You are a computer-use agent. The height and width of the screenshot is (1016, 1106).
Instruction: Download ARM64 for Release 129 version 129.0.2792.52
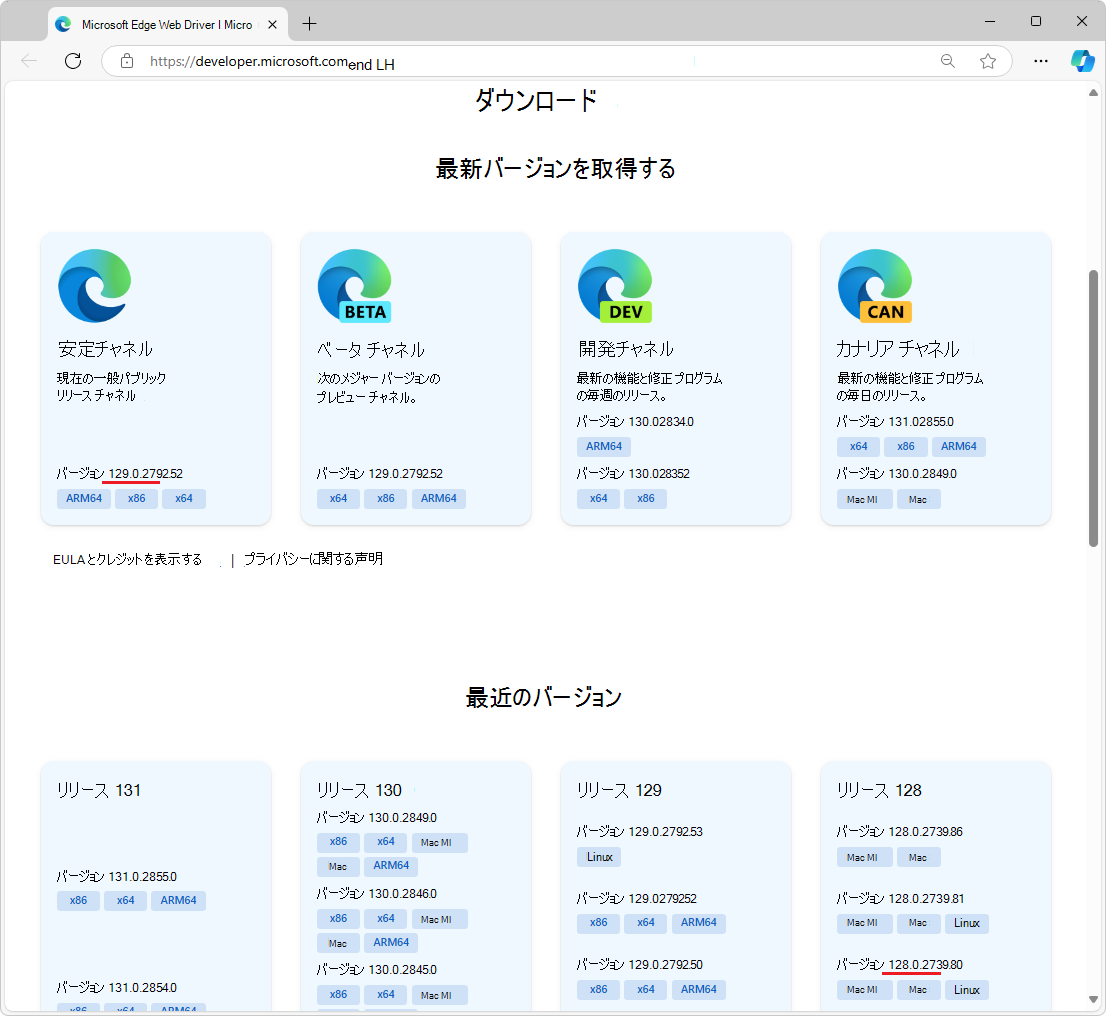tap(699, 923)
